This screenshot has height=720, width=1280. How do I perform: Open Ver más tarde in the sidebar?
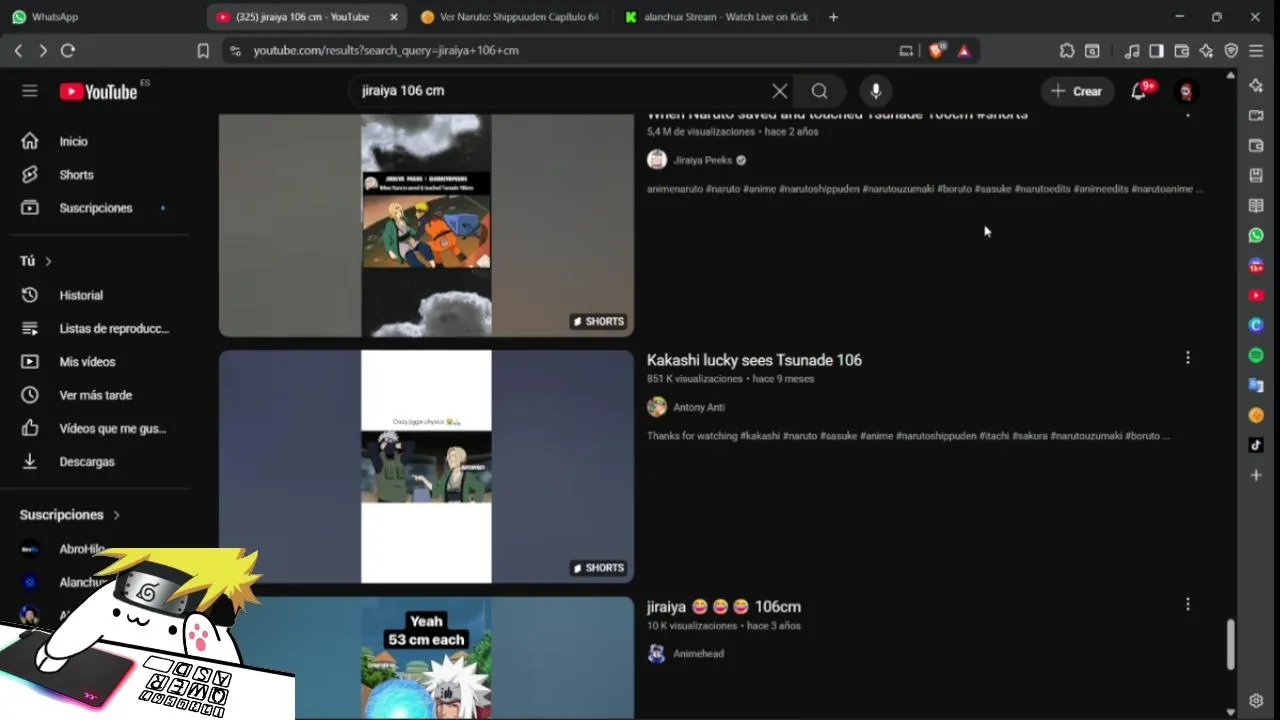[100, 395]
